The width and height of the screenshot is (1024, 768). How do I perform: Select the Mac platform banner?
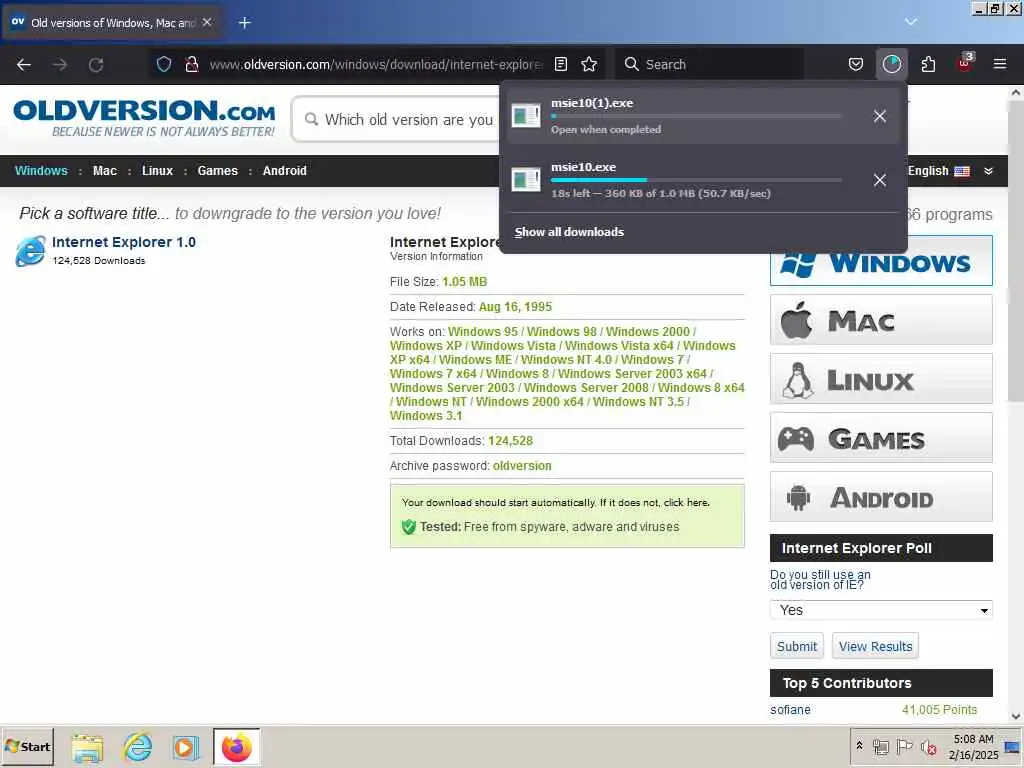tap(881, 320)
